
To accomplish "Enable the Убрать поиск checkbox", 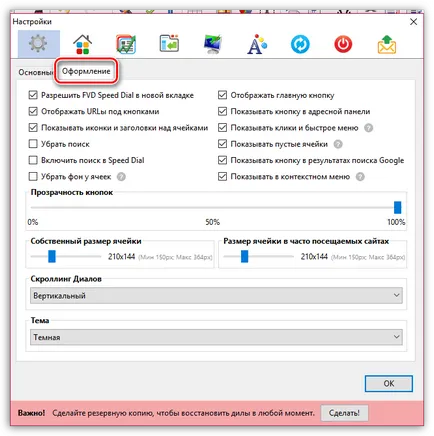I will click(x=33, y=144).
